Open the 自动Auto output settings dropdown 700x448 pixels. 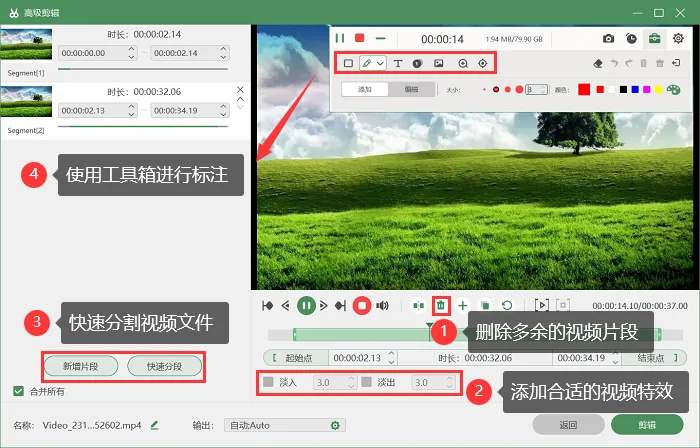(284, 425)
